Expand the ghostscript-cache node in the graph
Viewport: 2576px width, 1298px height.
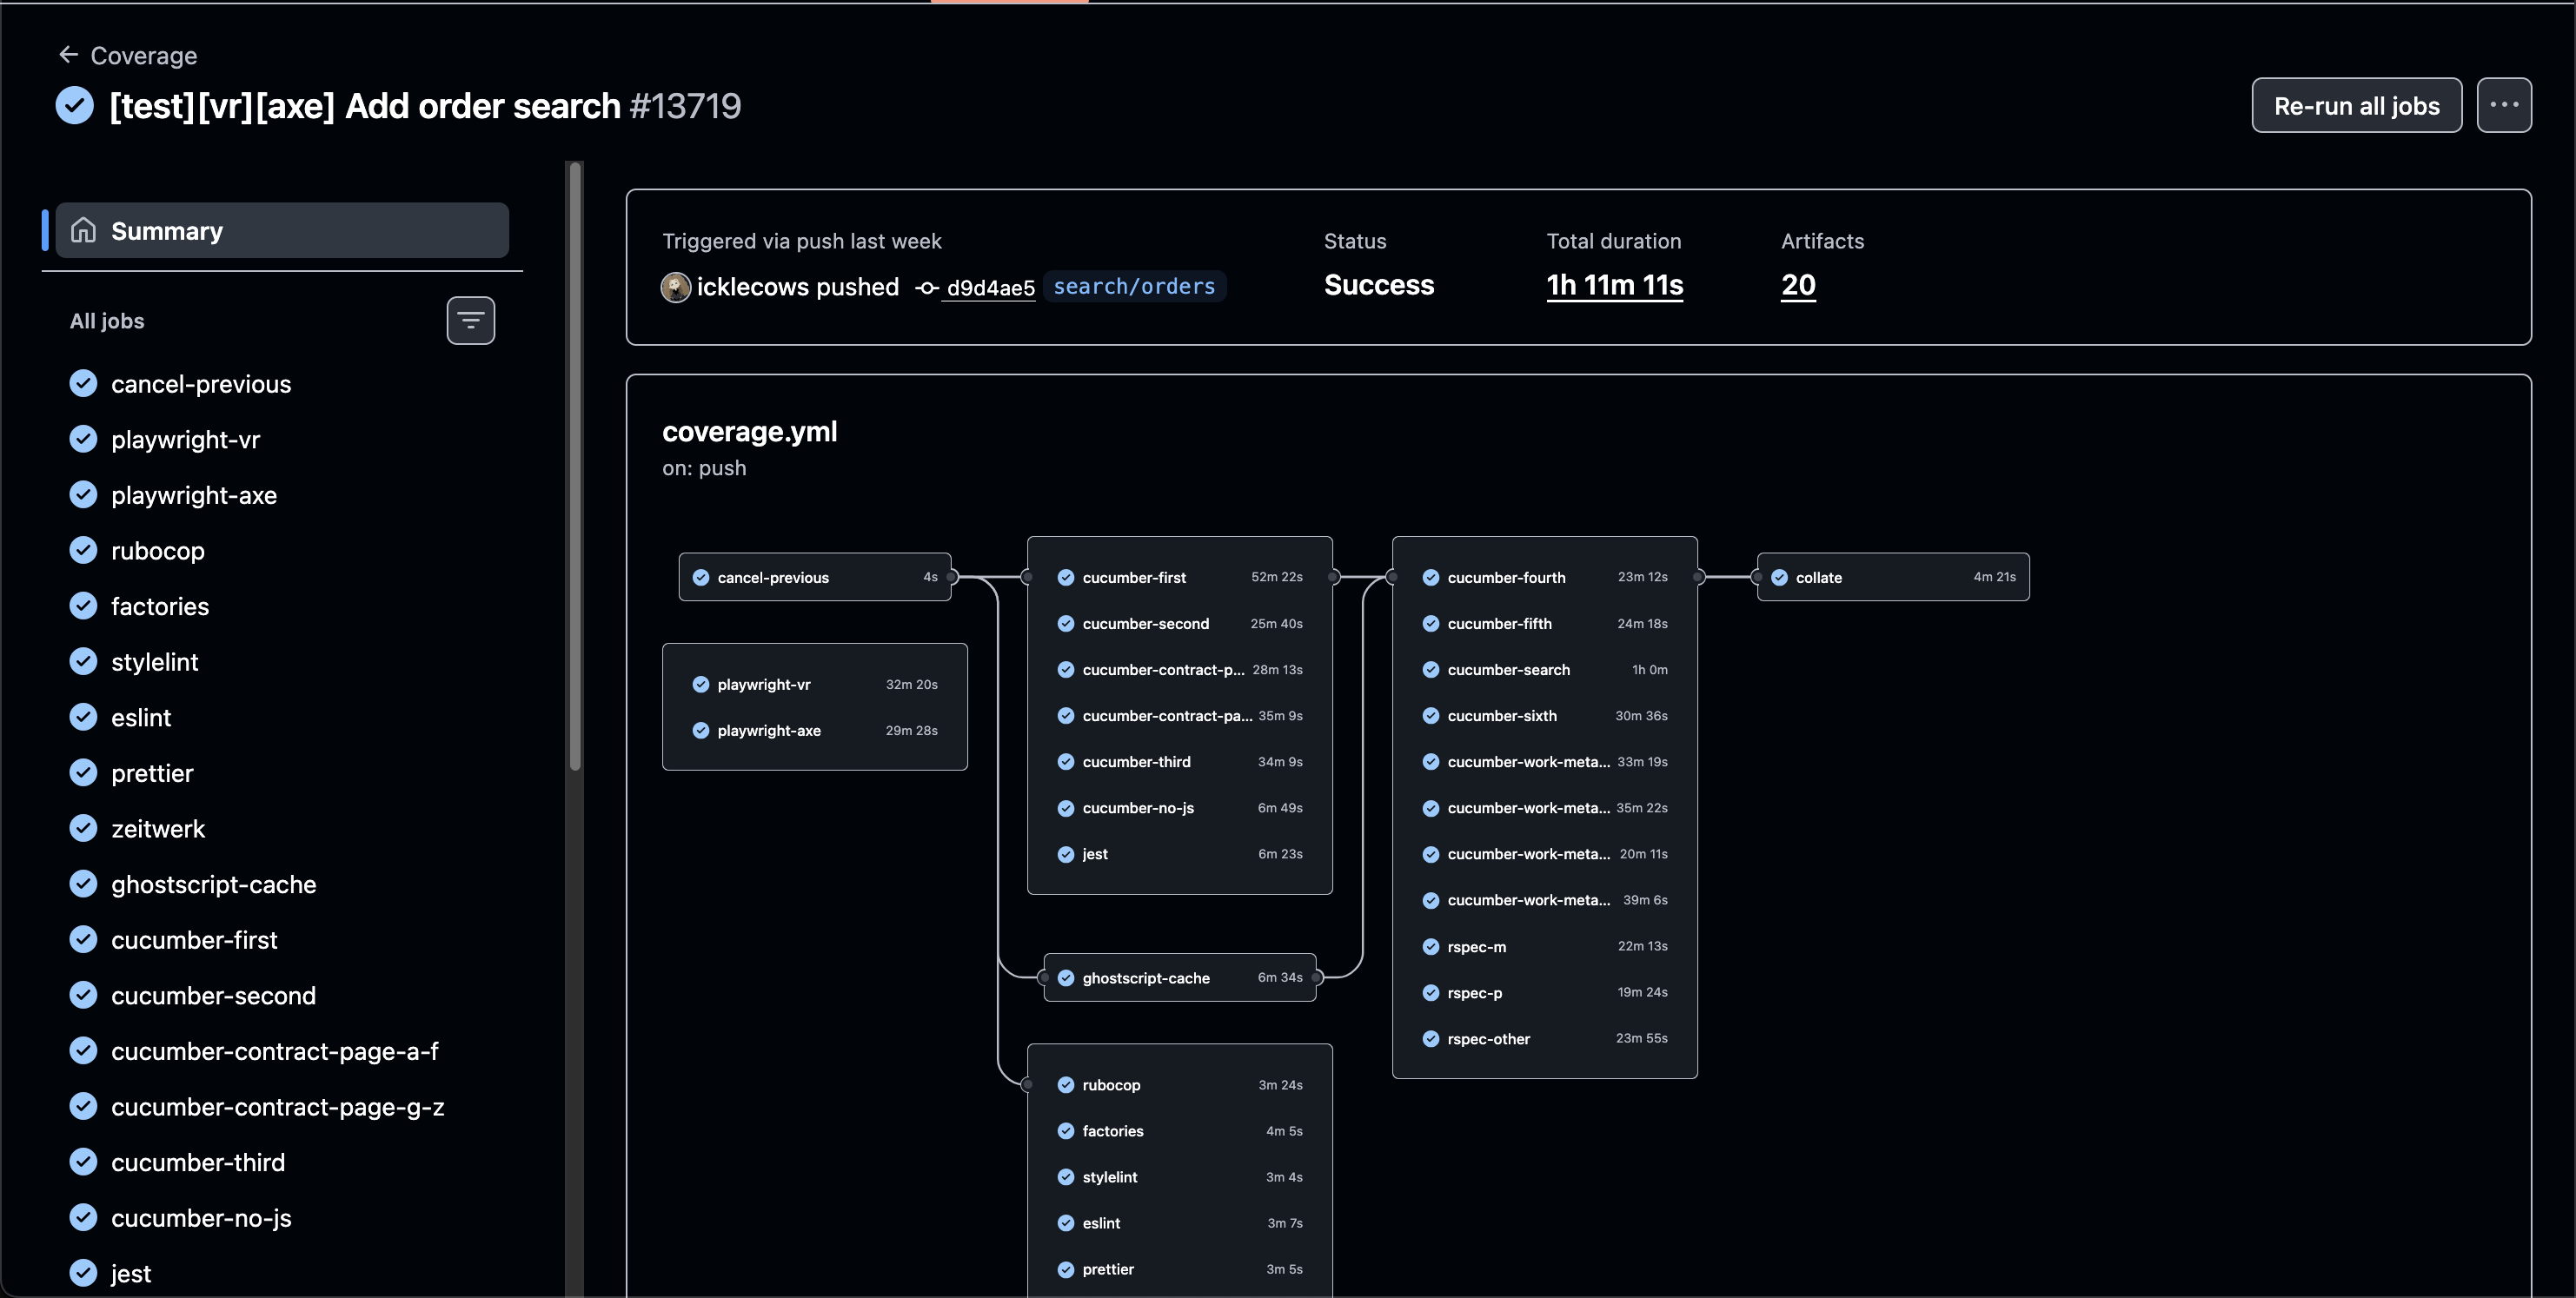1146,978
